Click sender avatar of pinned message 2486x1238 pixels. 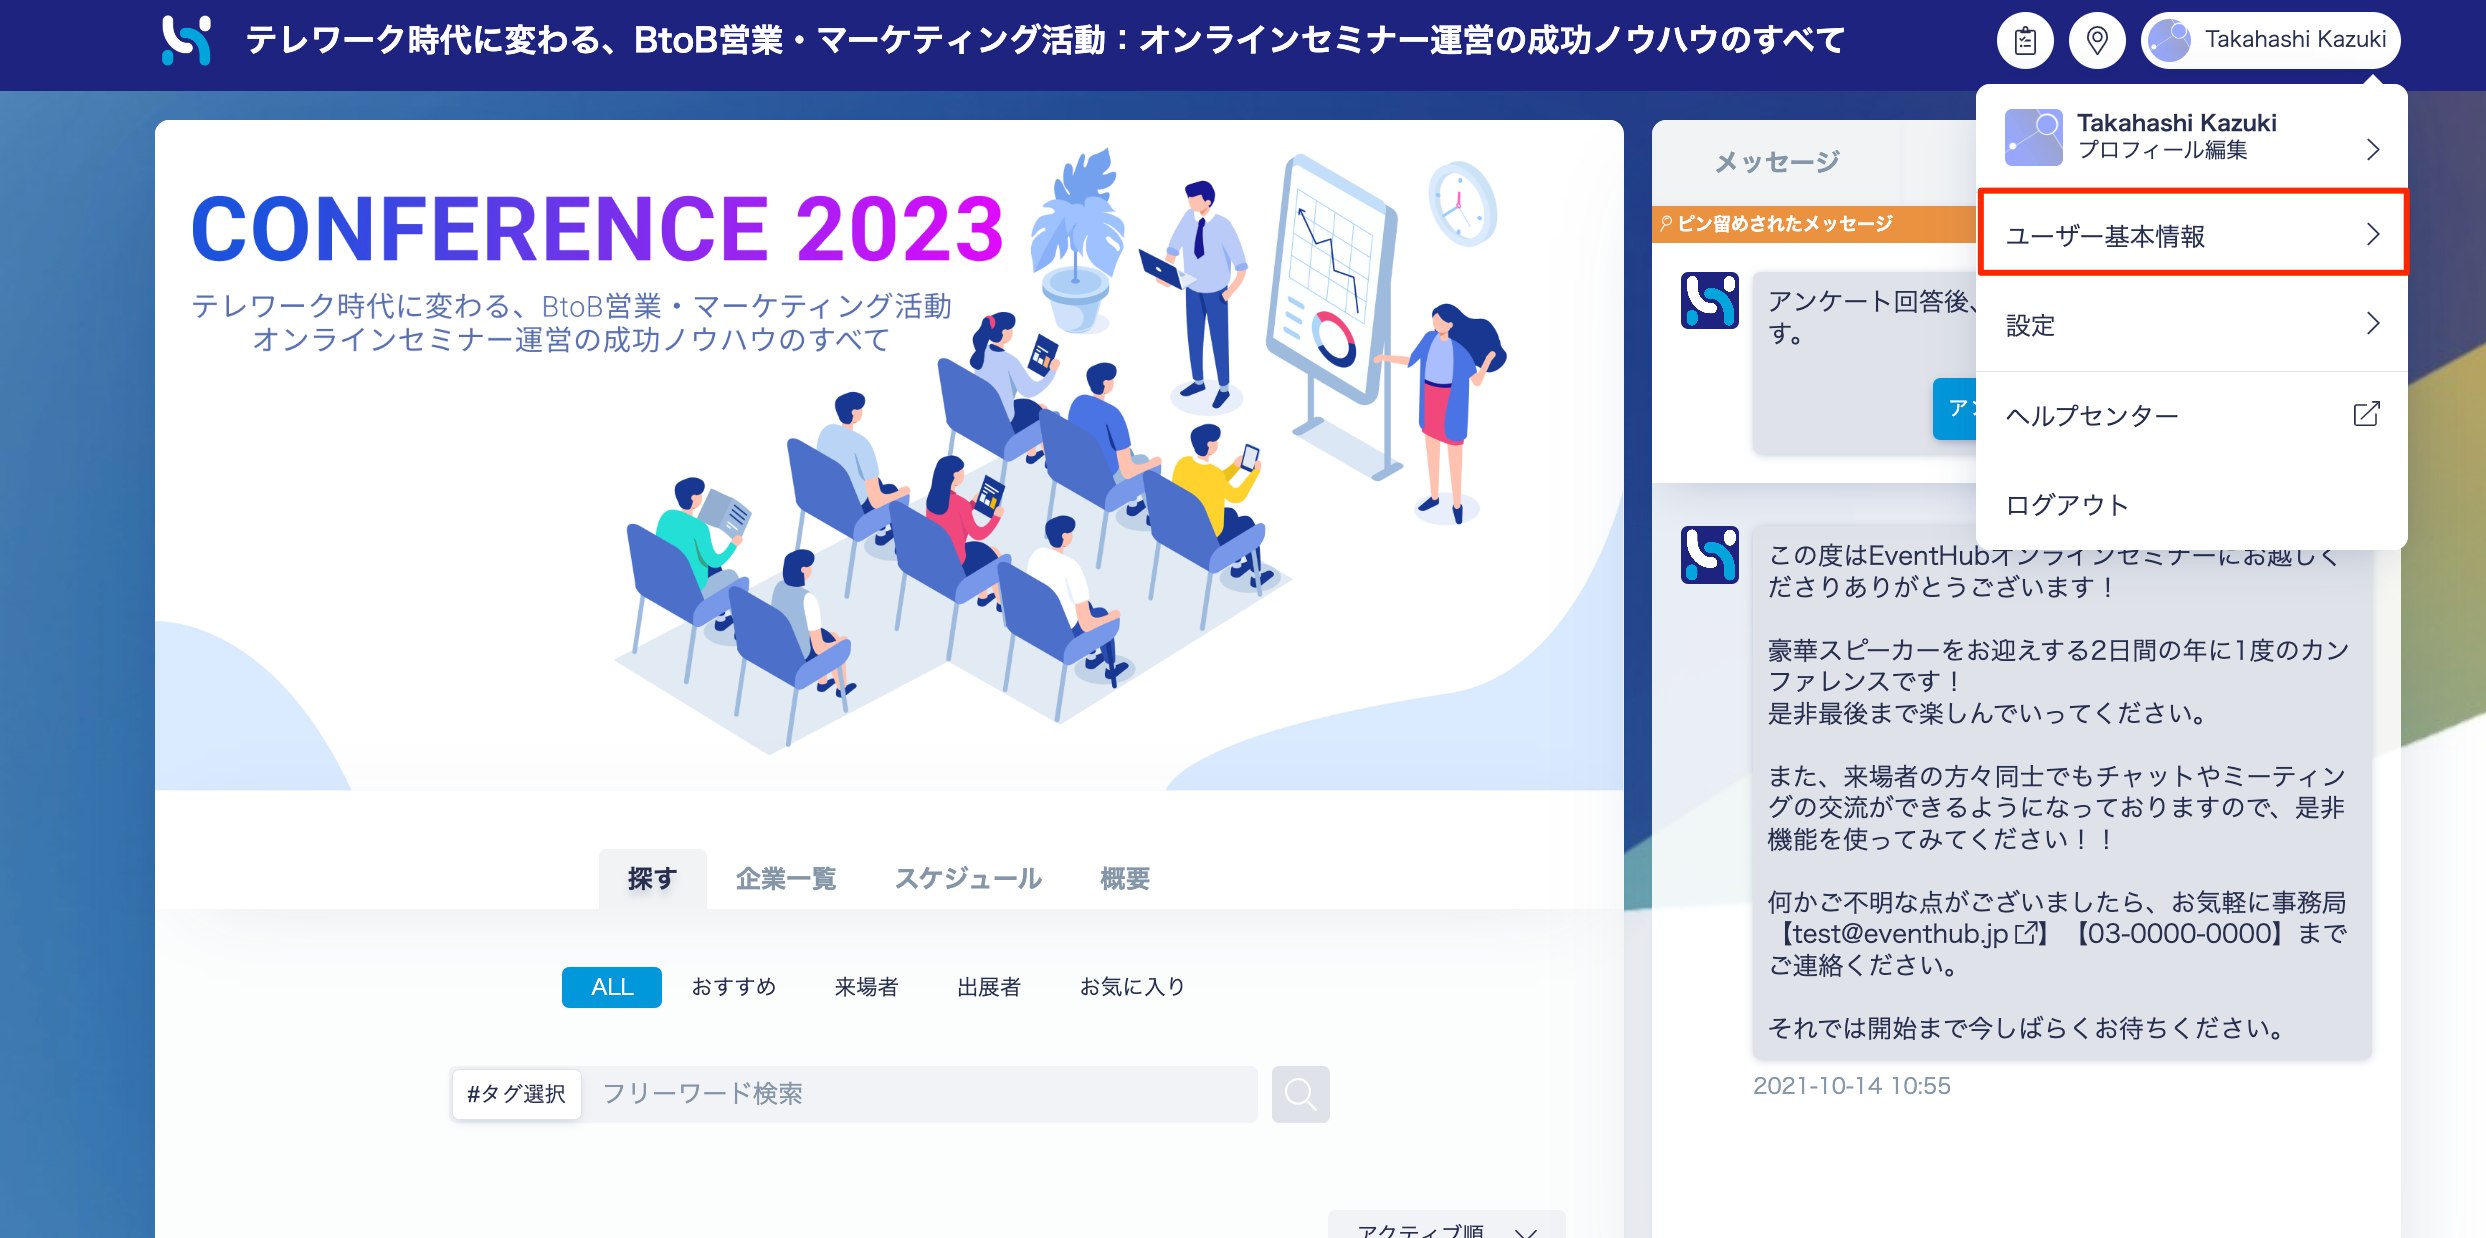tap(1709, 300)
